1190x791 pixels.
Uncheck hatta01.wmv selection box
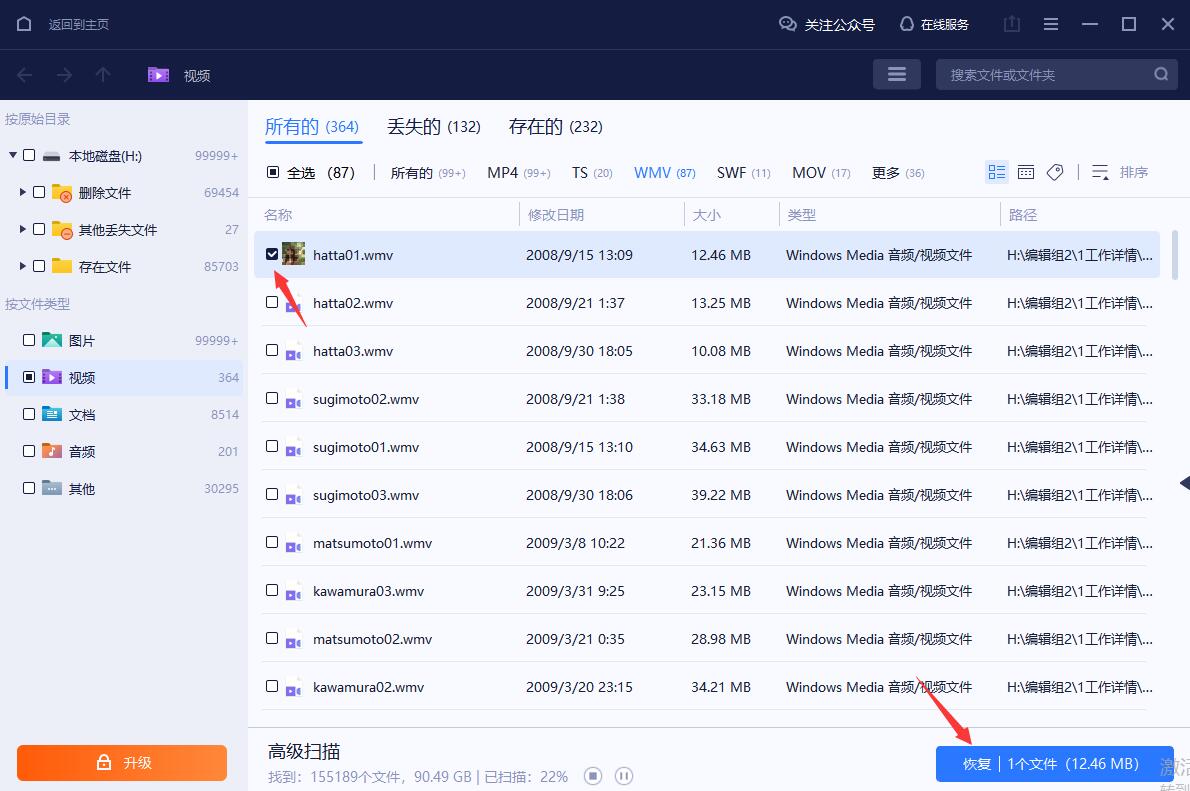coord(271,254)
